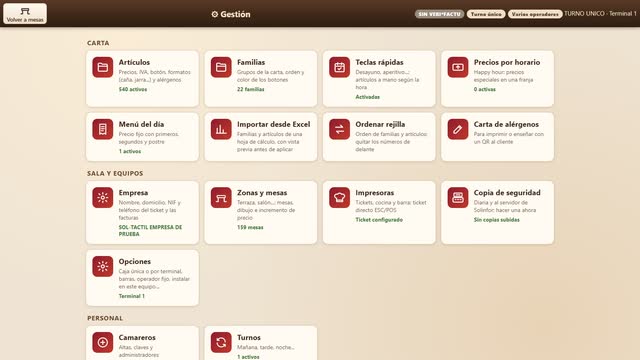Click the Artículos folder icon

click(x=102, y=67)
